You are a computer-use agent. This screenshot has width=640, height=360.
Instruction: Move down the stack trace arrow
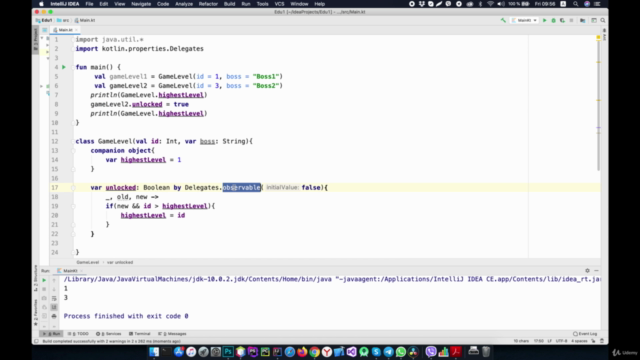coord(54,289)
